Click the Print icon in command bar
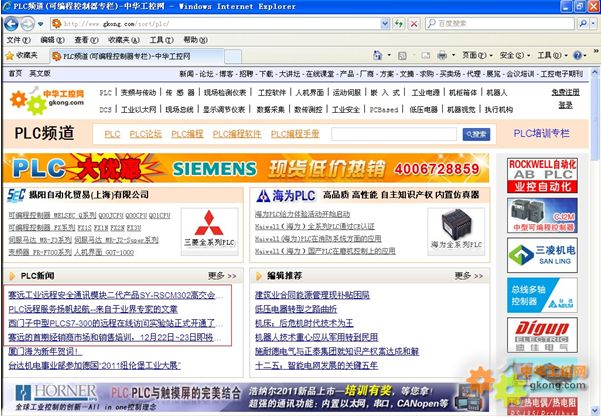 pos(442,56)
